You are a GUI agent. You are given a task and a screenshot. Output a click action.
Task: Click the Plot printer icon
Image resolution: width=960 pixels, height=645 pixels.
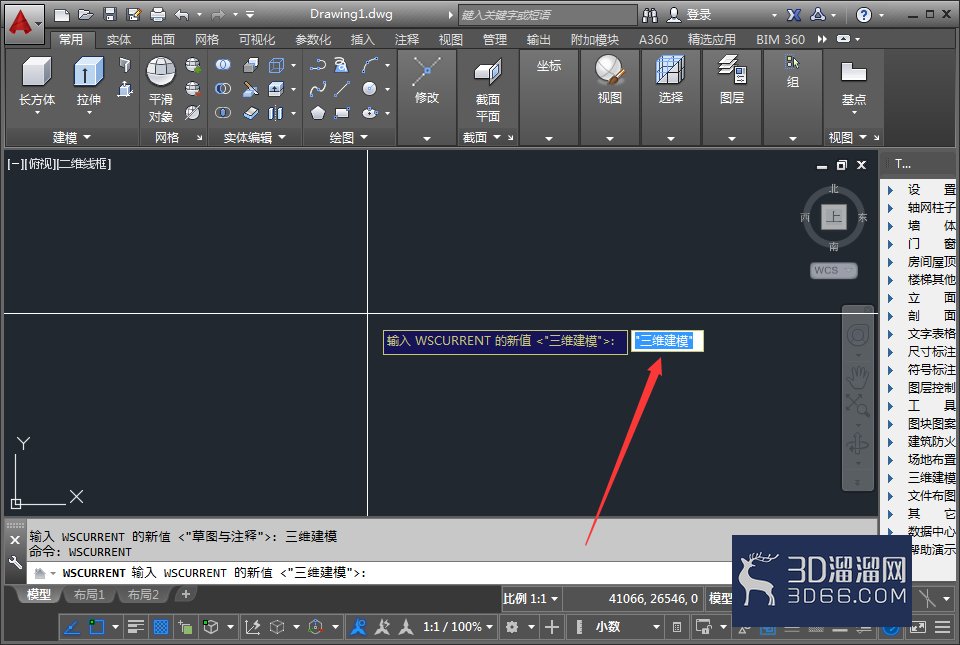click(158, 14)
